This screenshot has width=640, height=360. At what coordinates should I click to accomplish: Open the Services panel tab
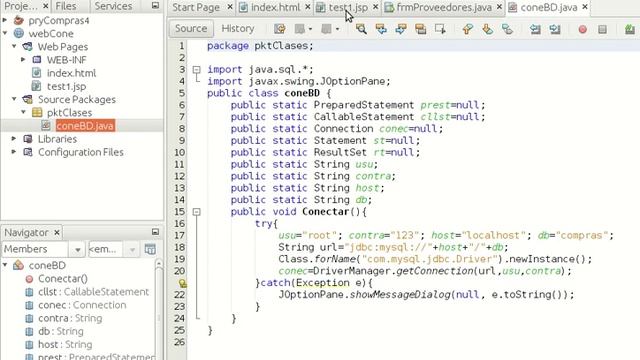click(113, 6)
